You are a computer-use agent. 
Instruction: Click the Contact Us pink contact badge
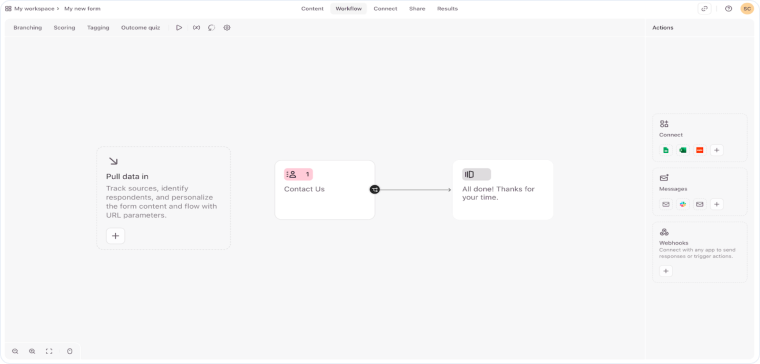(298, 174)
